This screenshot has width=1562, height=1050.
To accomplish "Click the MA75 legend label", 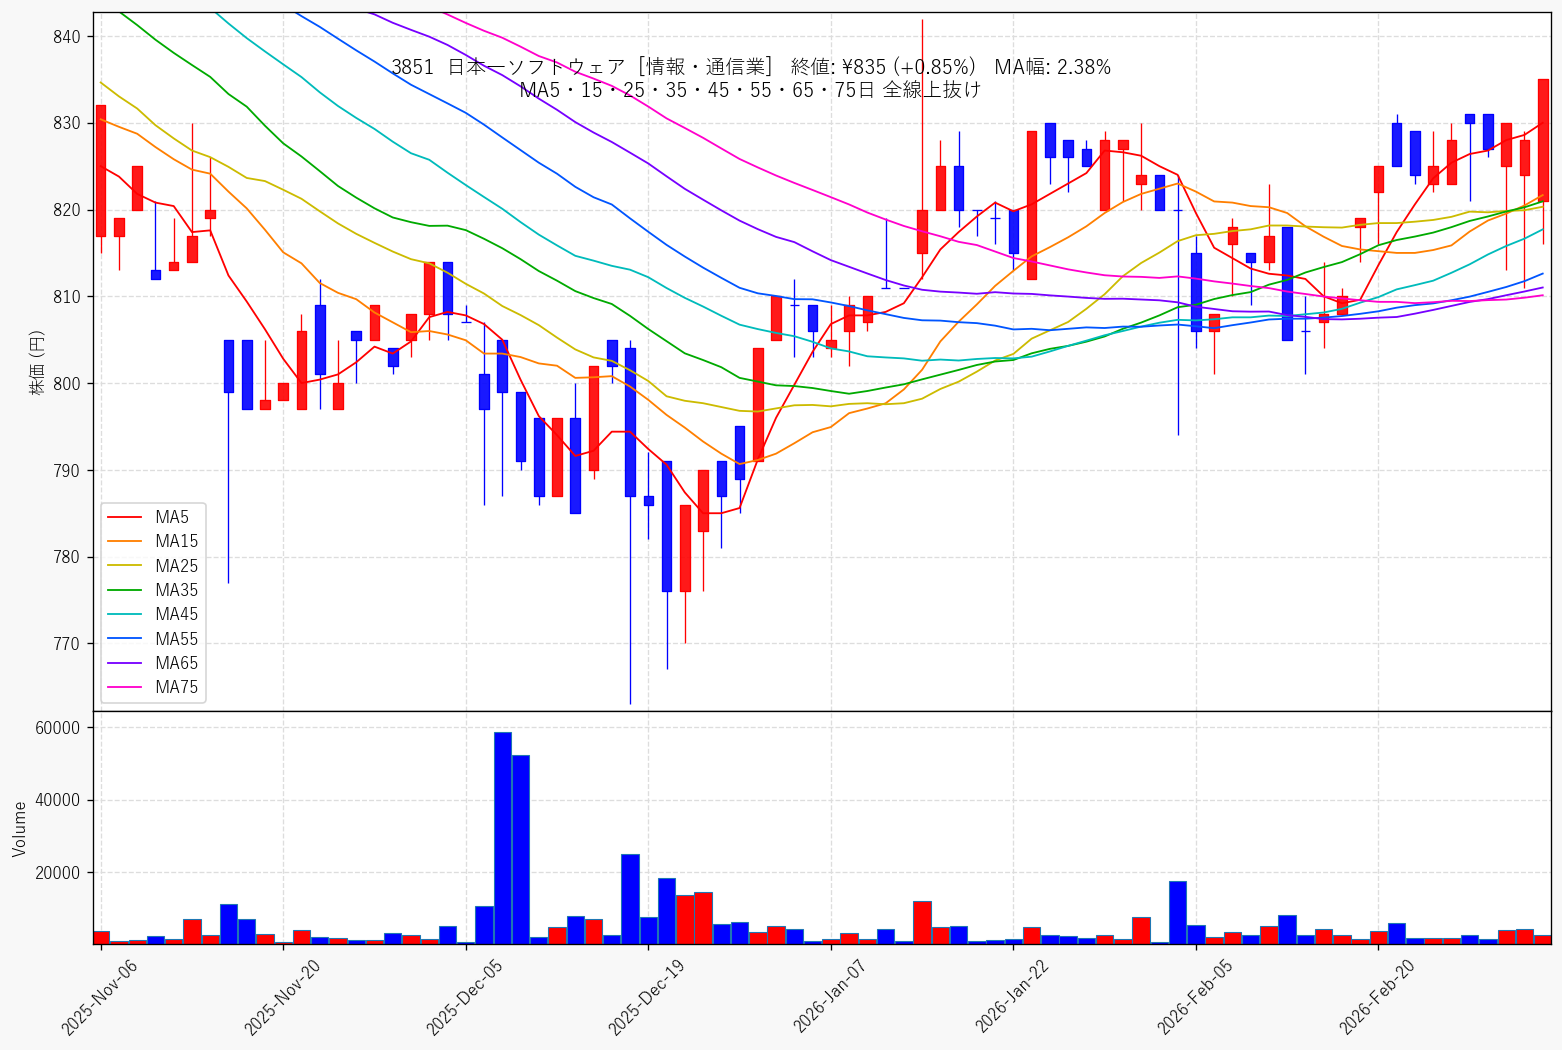I will coord(176,687).
